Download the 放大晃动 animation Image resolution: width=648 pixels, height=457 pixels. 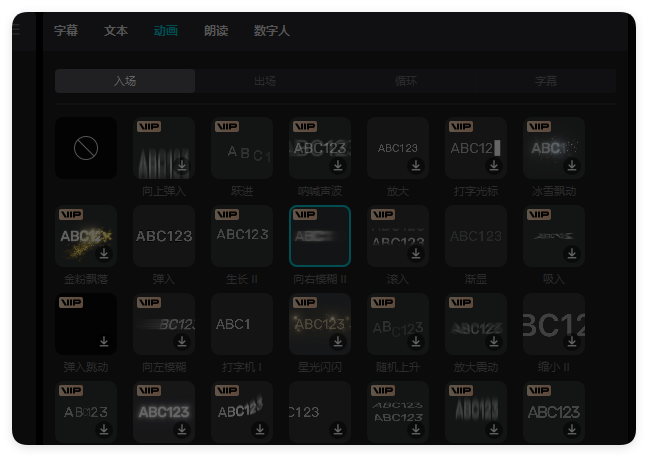coord(494,342)
